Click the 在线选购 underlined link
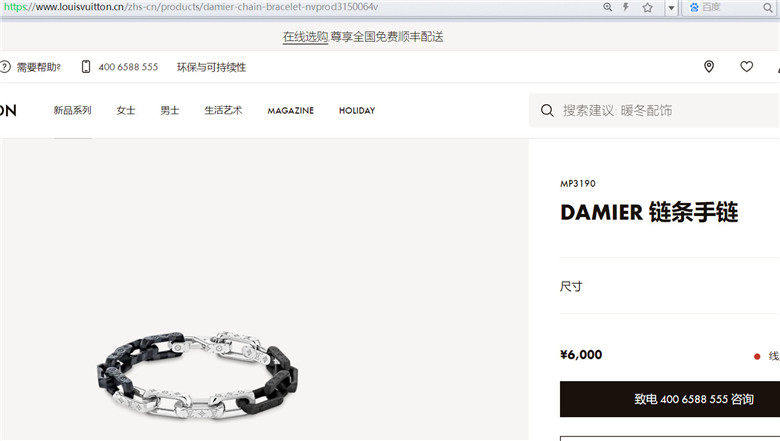 point(305,37)
